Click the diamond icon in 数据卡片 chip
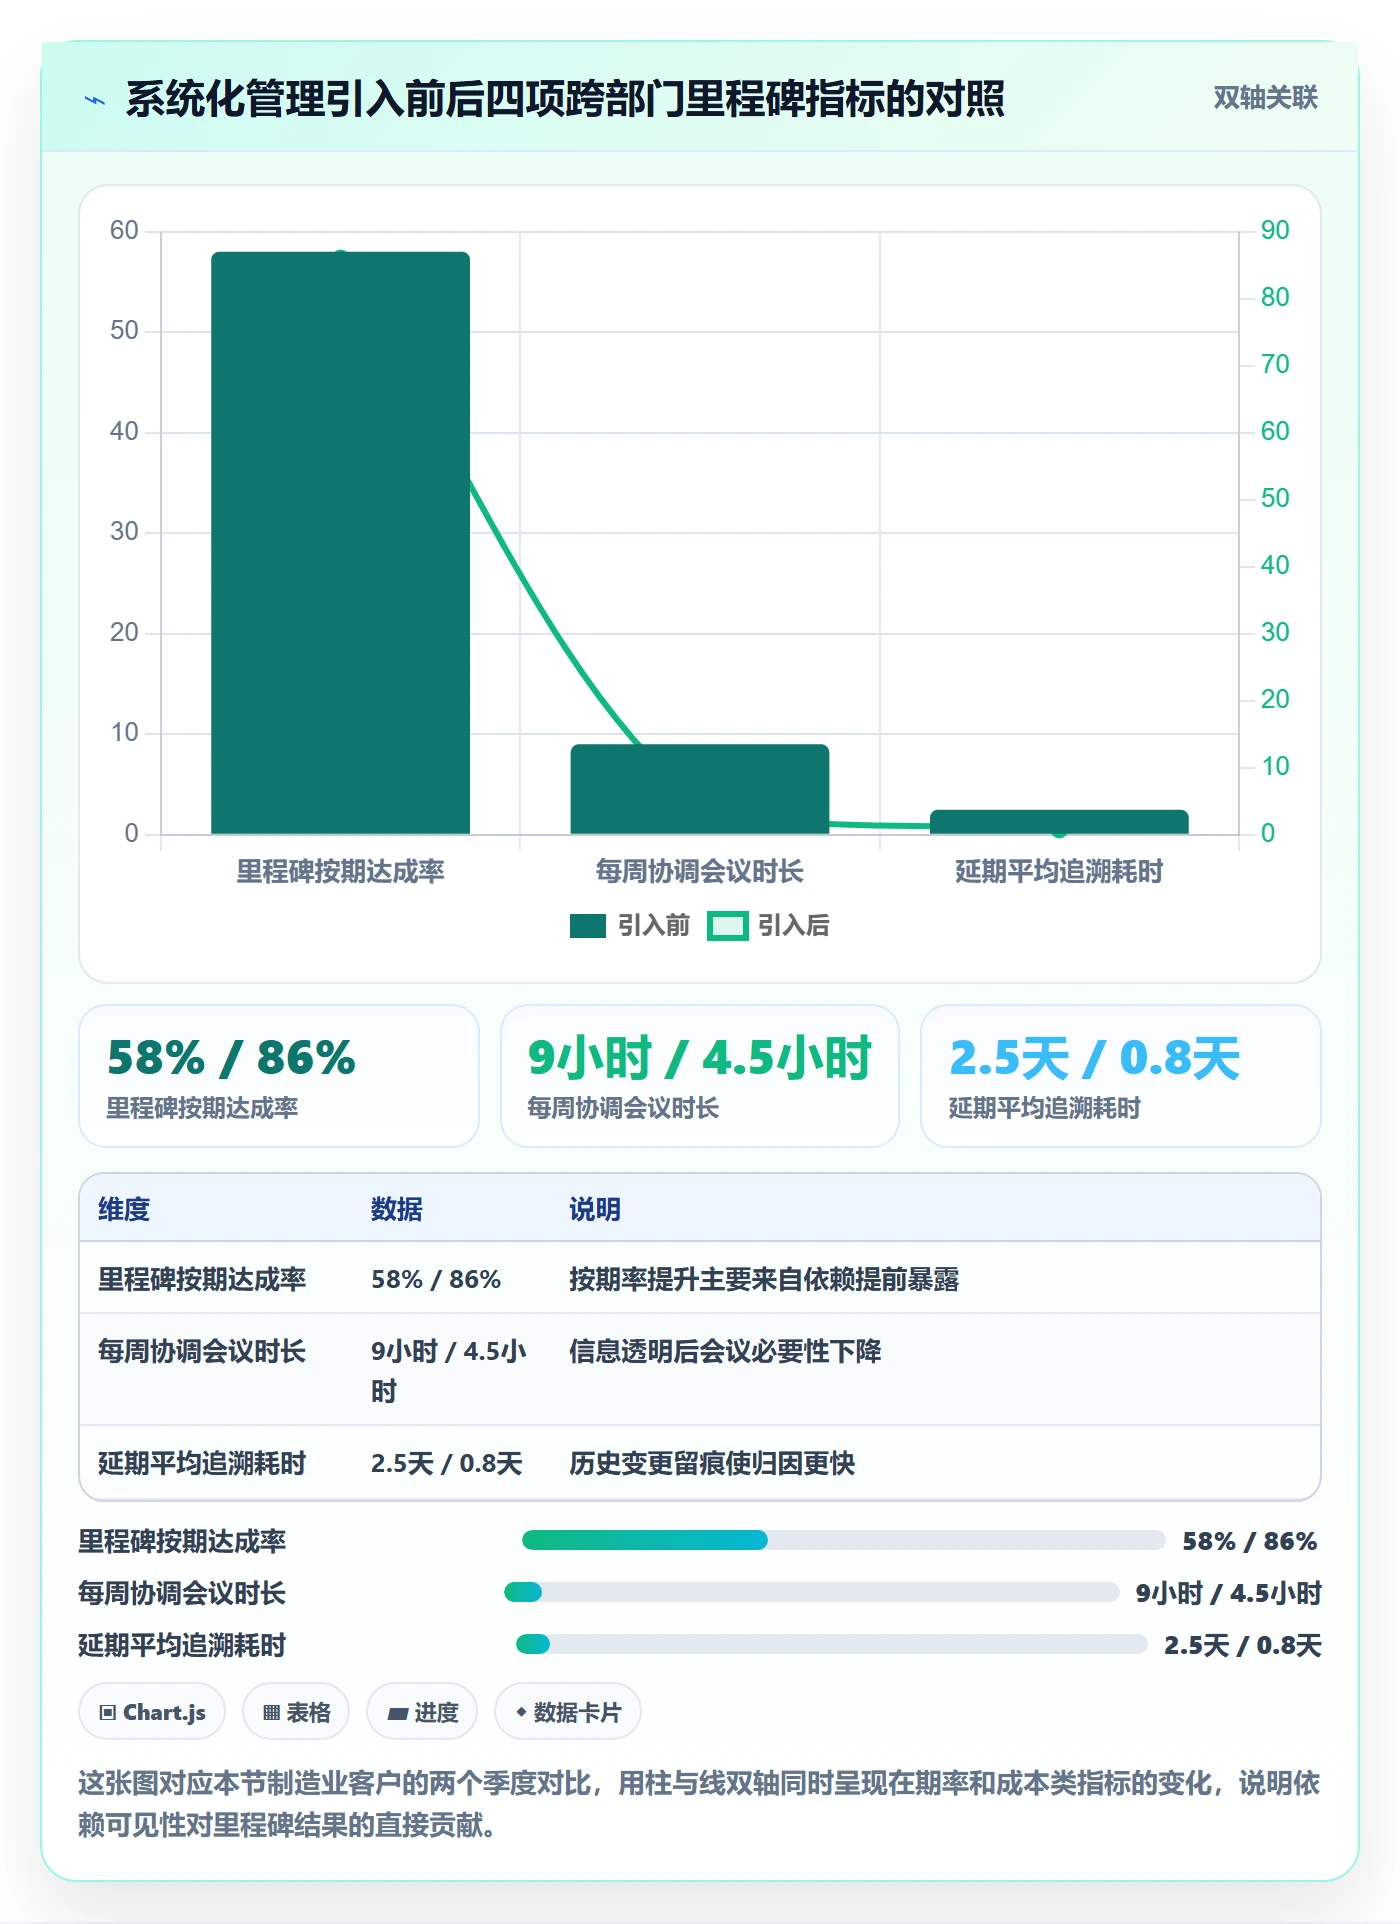The height and width of the screenshot is (1924, 1400). (x=521, y=1712)
